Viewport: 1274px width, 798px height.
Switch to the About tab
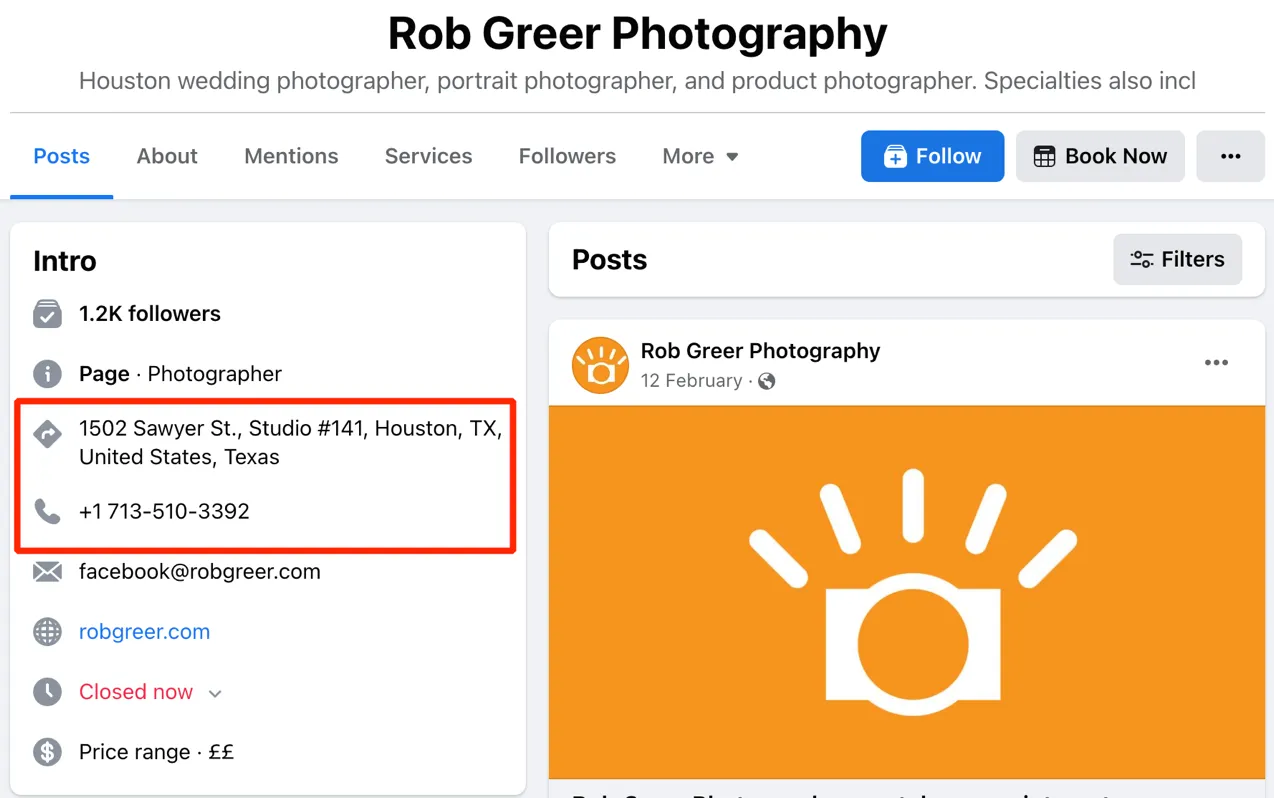(x=167, y=156)
